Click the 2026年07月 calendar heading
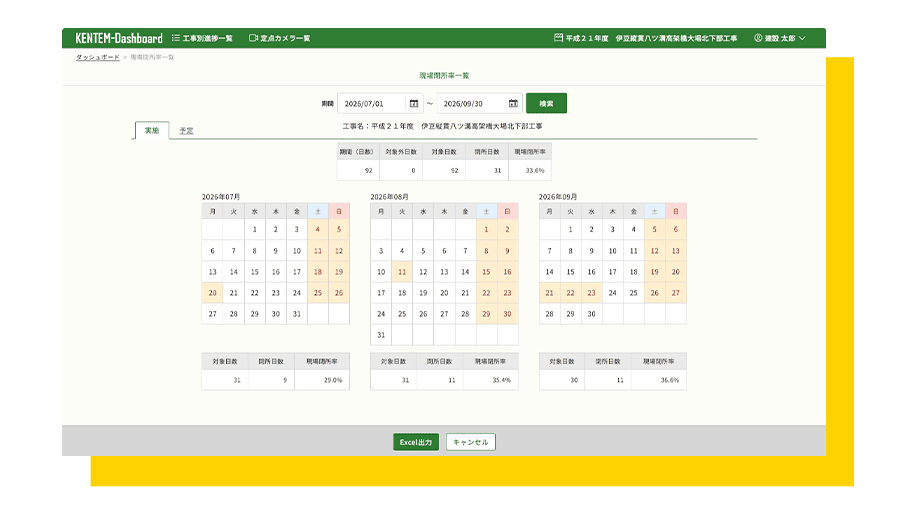This screenshot has height=515, width=916. pos(221,197)
